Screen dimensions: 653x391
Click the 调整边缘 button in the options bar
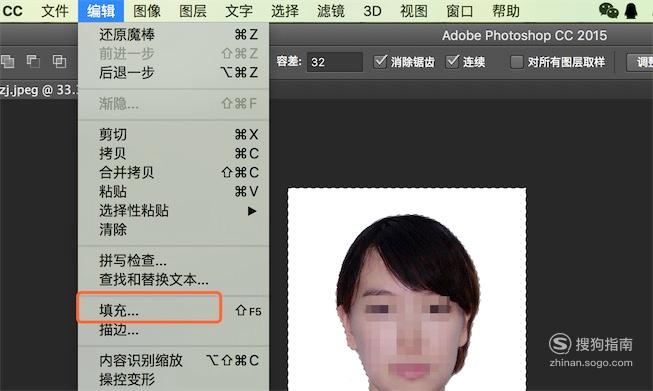pos(640,62)
